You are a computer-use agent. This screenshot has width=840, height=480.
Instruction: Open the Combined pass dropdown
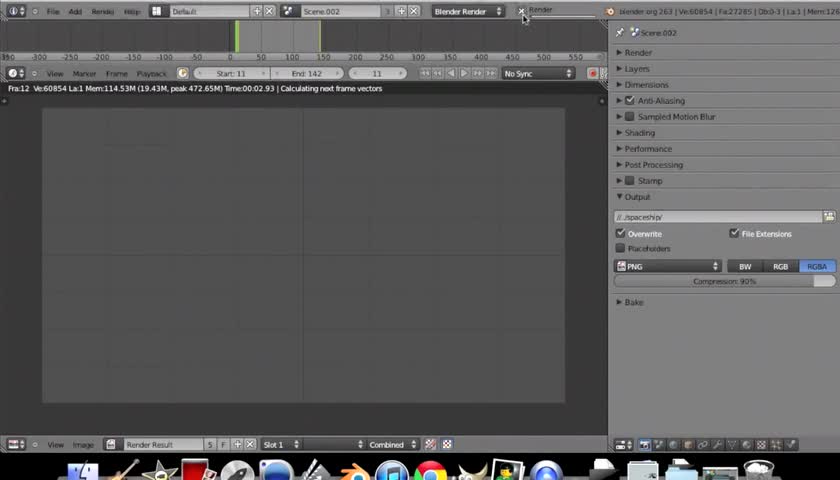[392, 444]
